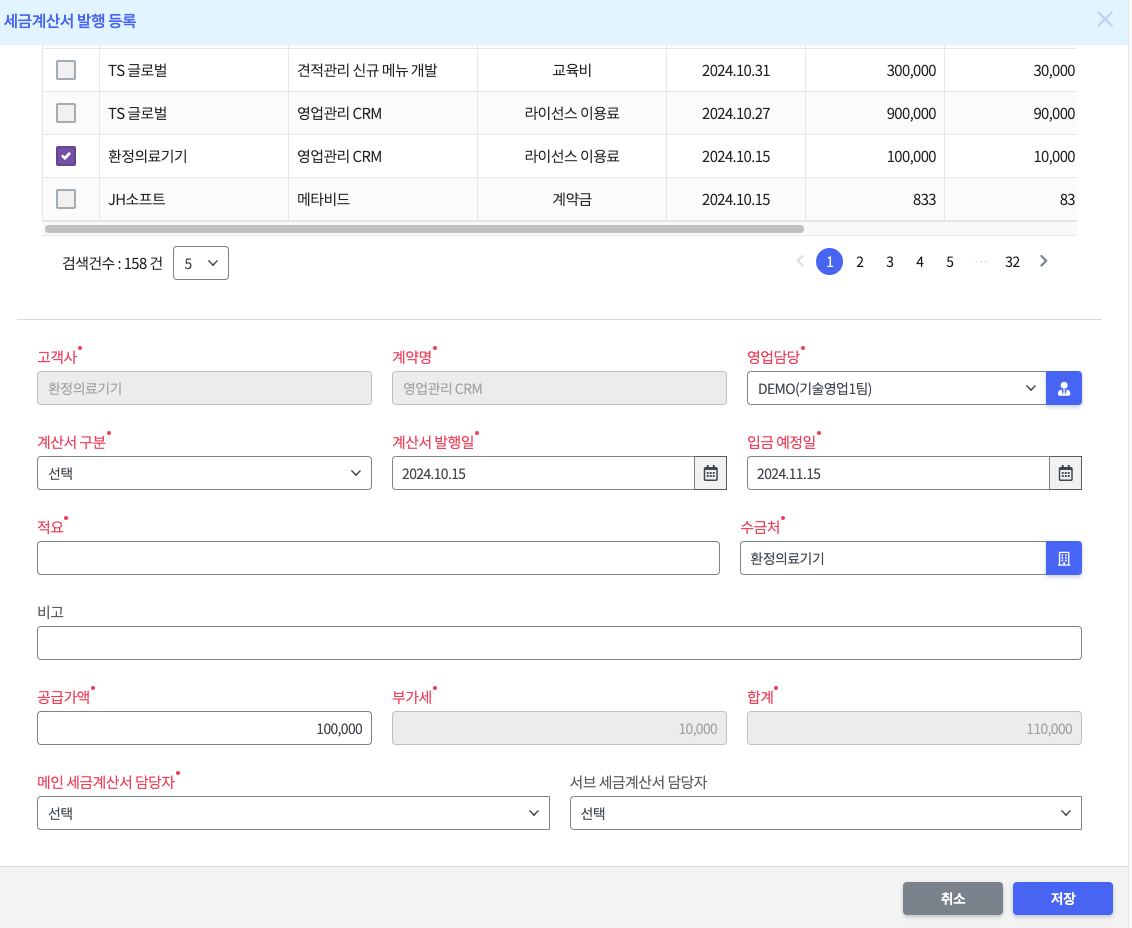The height and width of the screenshot is (928, 1132).
Task: Open calendar for 입금 예정일 date
Action: (1065, 473)
